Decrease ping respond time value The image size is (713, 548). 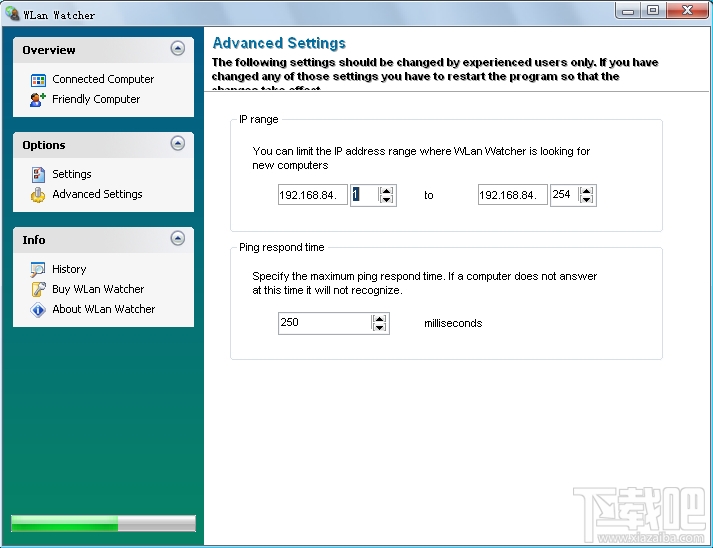tap(379, 327)
